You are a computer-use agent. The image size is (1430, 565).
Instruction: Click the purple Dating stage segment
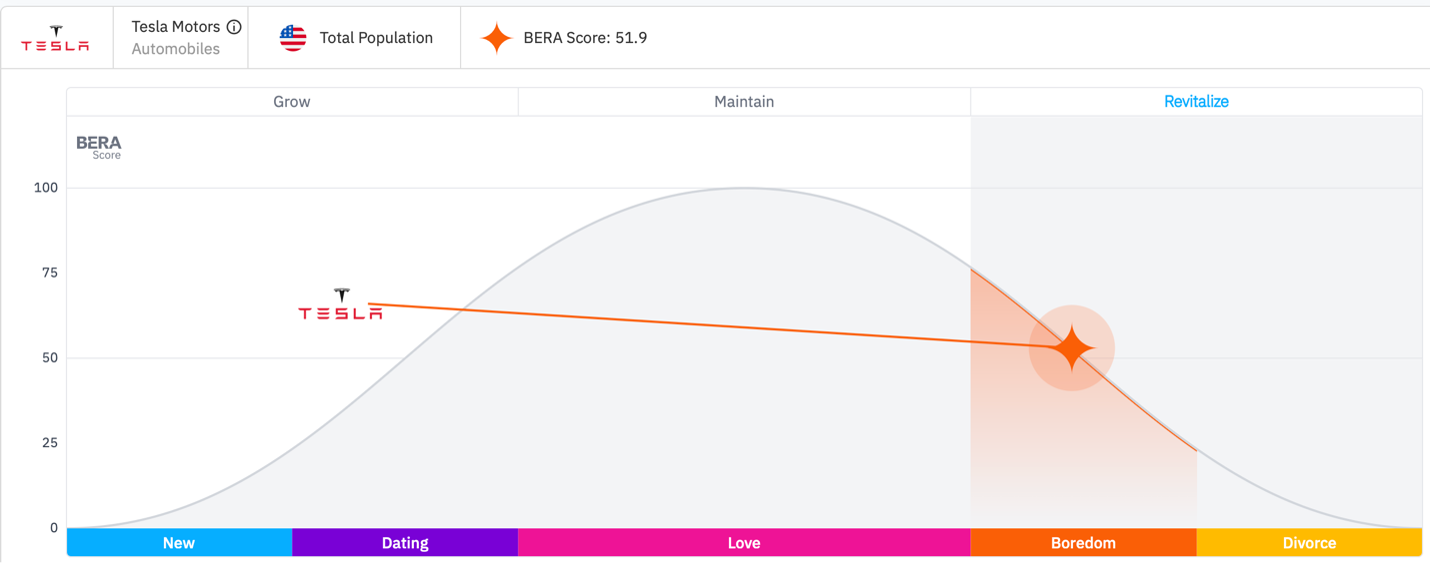pyautogui.click(x=405, y=543)
